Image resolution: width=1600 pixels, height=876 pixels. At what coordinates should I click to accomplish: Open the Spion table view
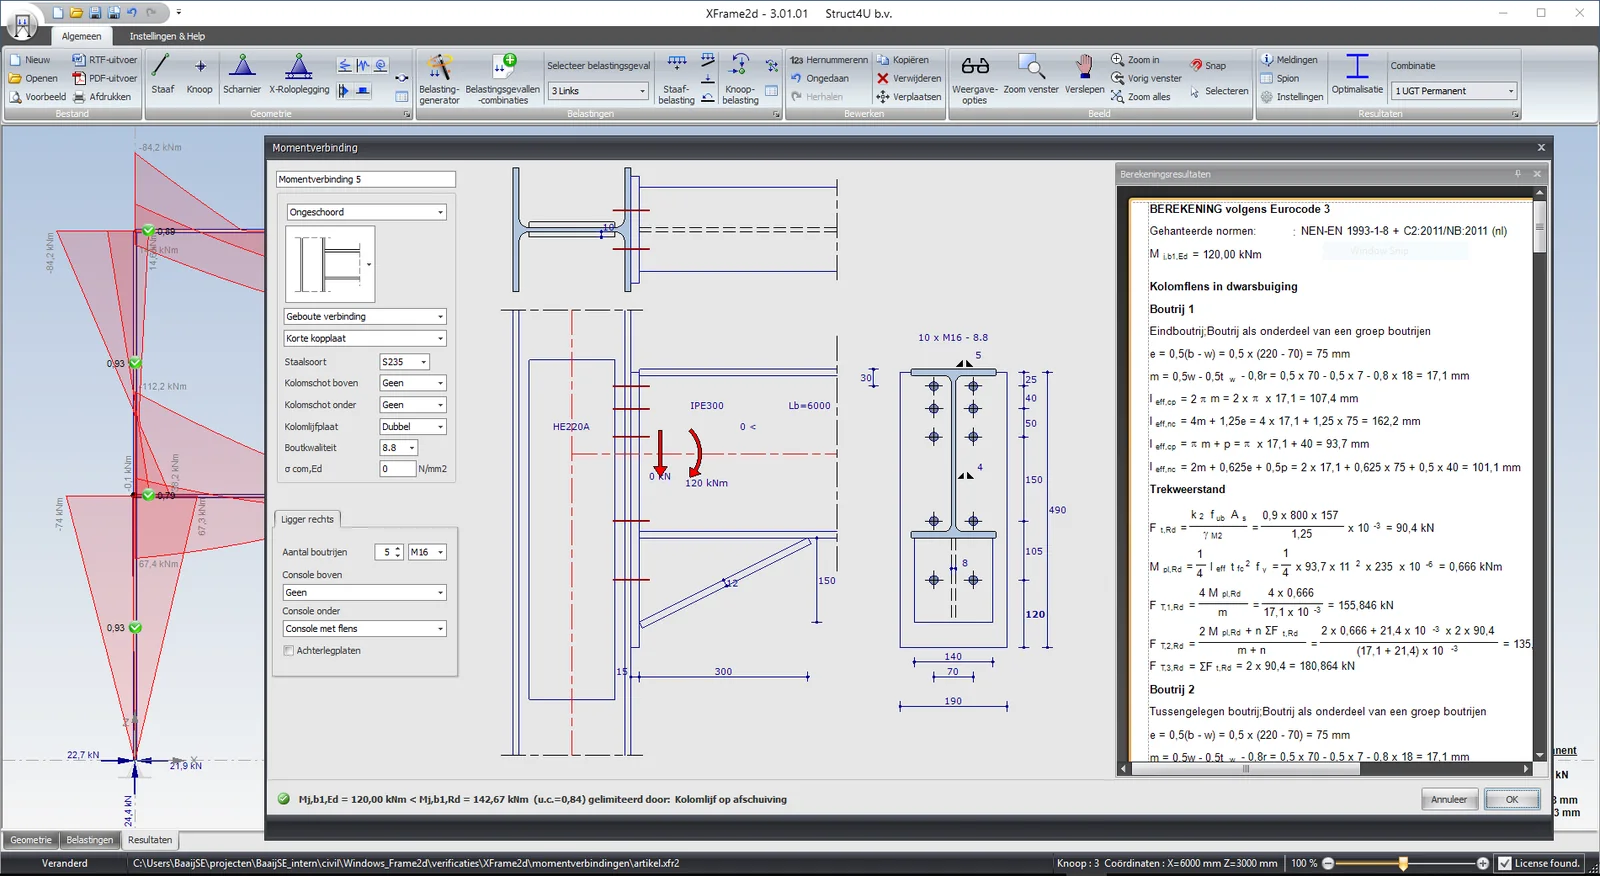point(1280,78)
